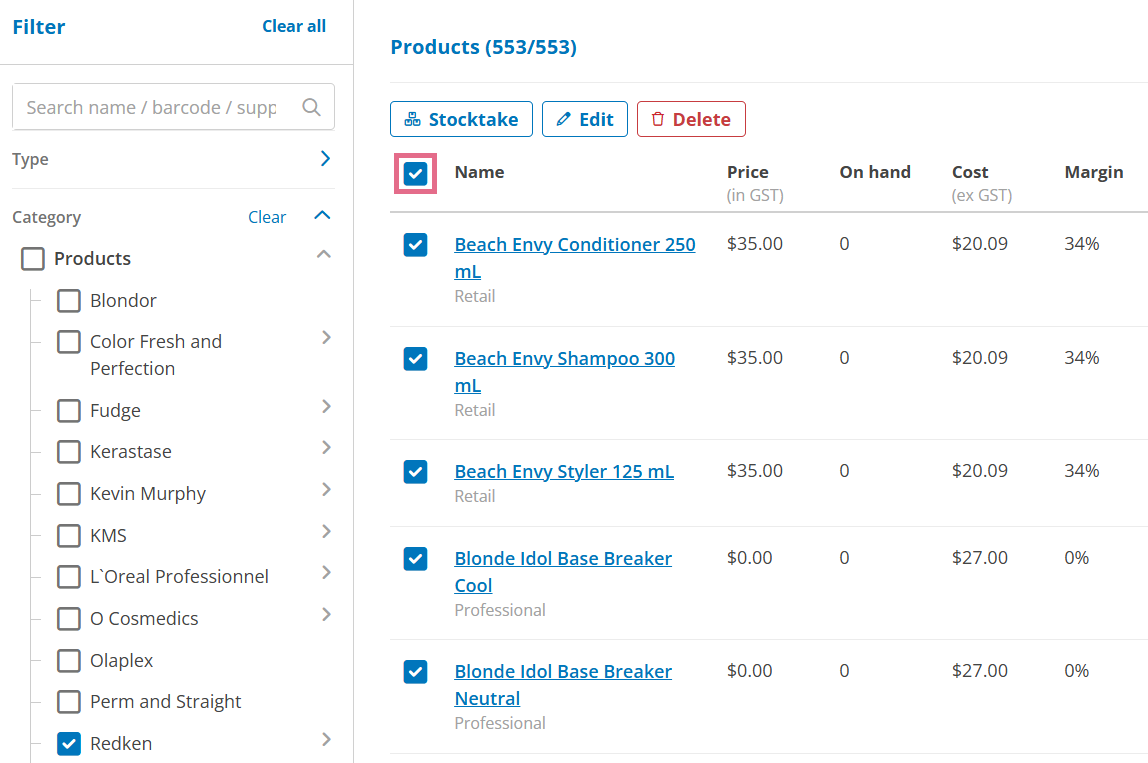The image size is (1148, 763).
Task: Click the Price column header
Action: [x=748, y=172]
